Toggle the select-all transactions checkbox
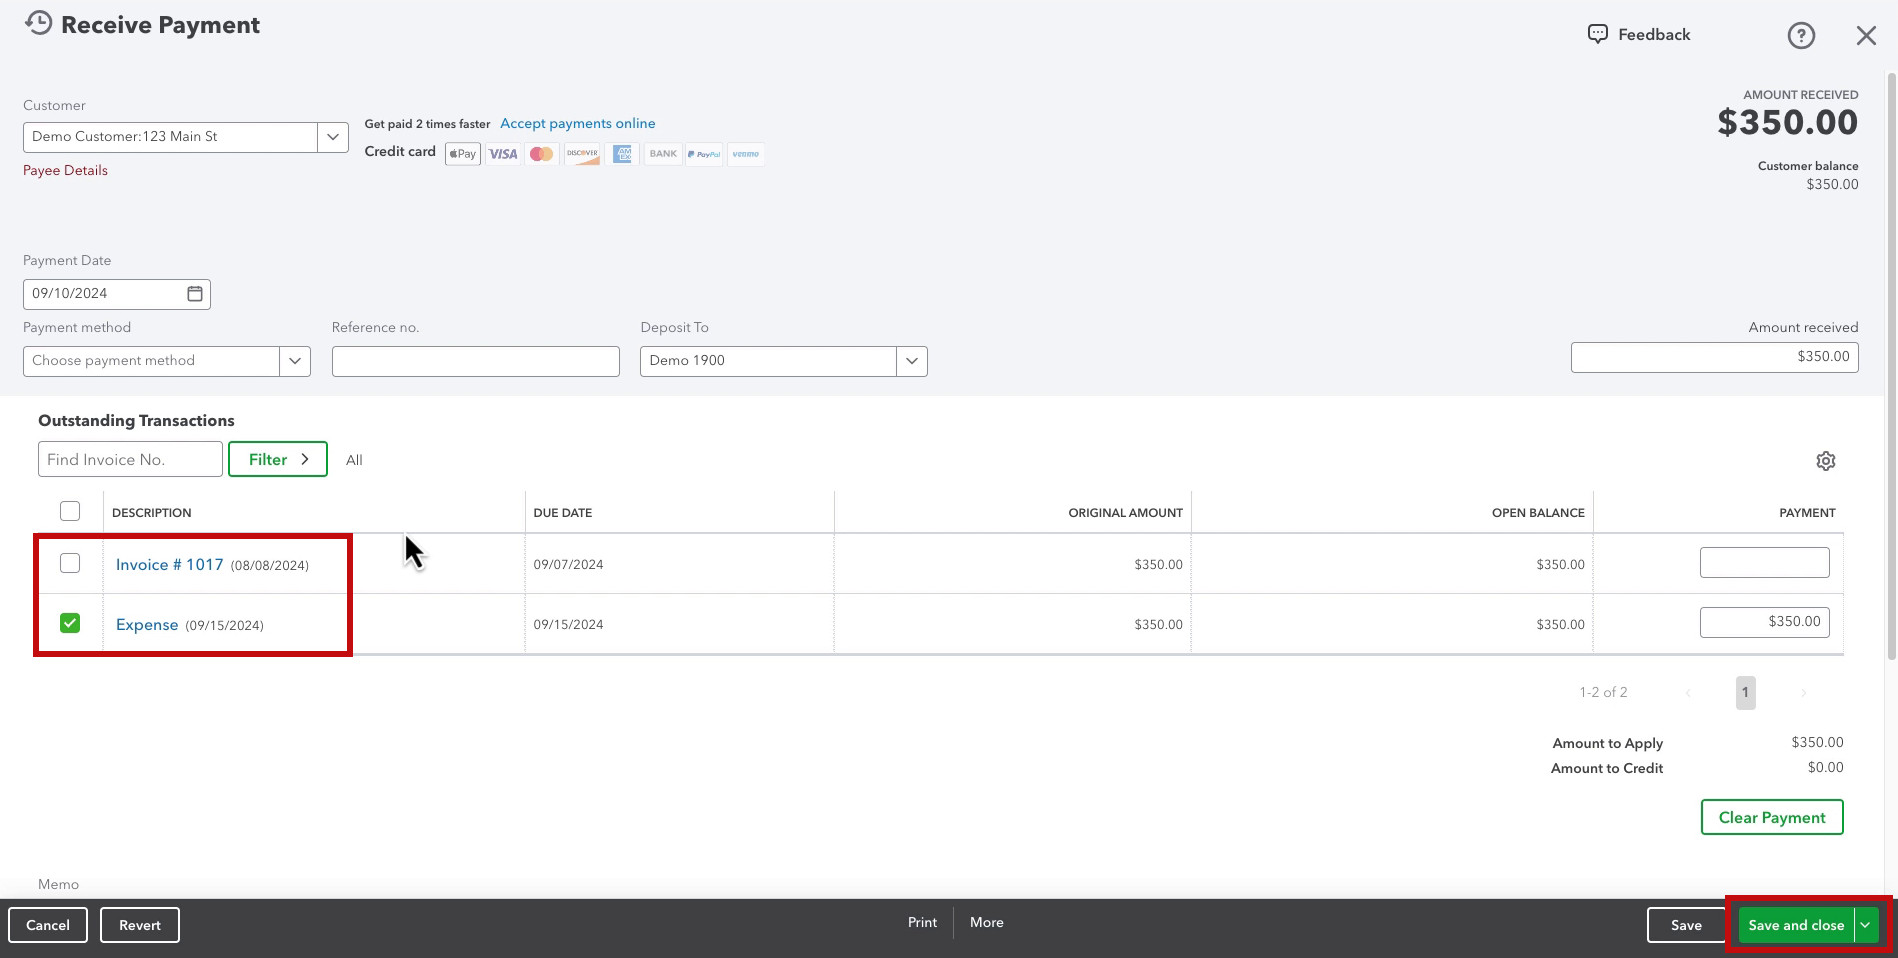Image resolution: width=1898 pixels, height=958 pixels. pos(70,511)
